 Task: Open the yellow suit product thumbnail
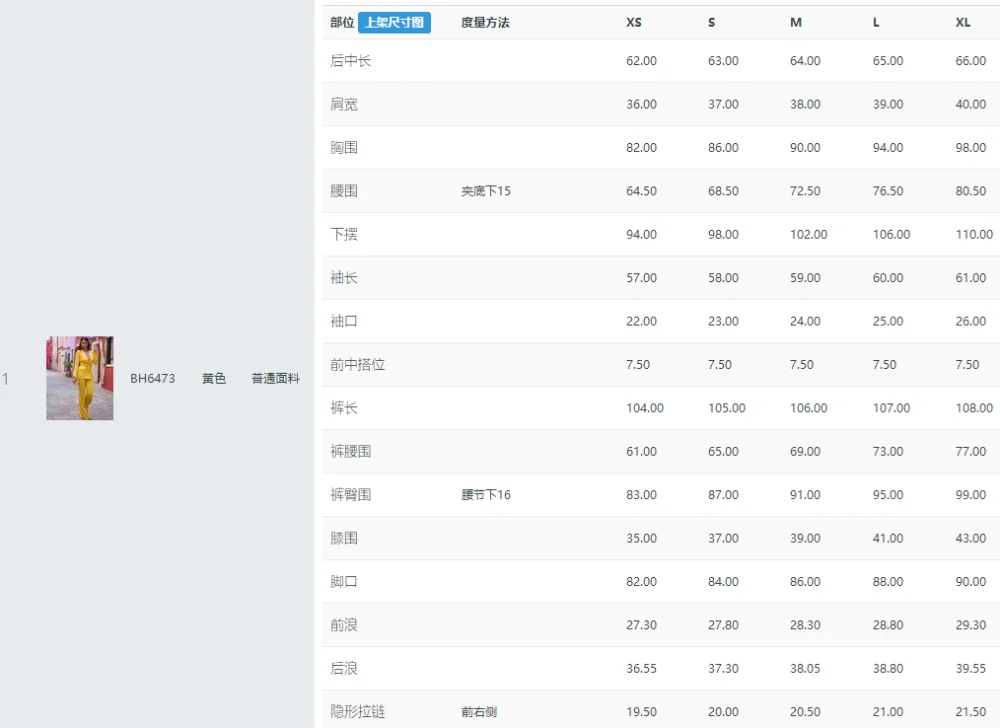[x=80, y=378]
